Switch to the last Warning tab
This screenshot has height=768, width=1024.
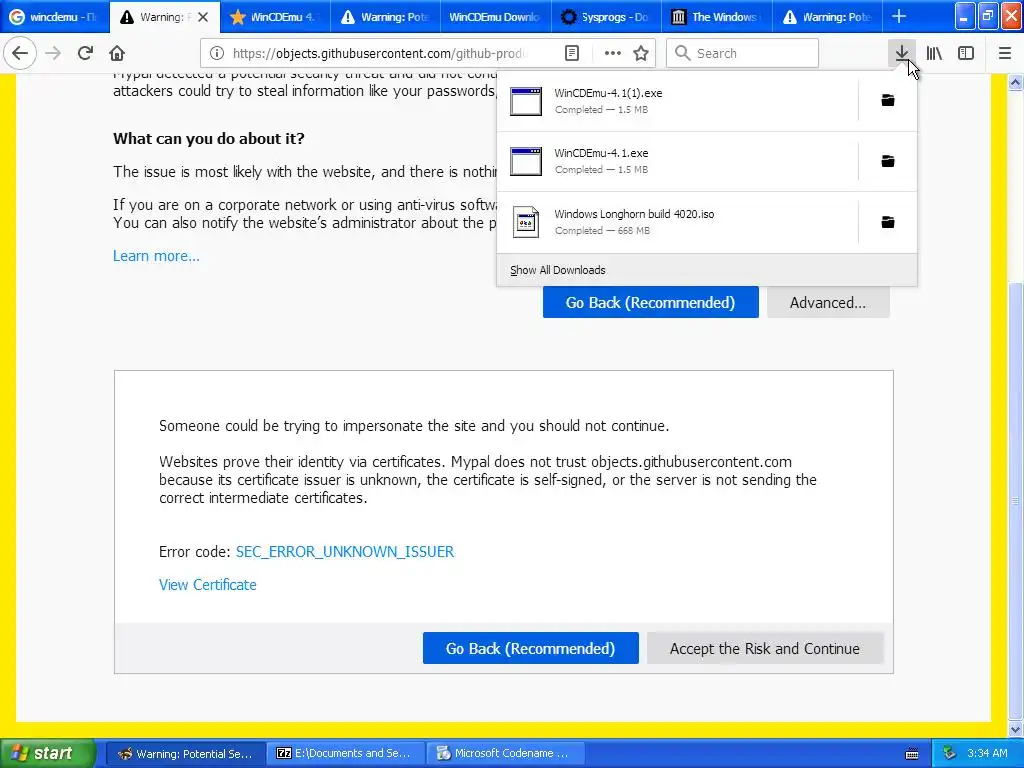pos(827,17)
